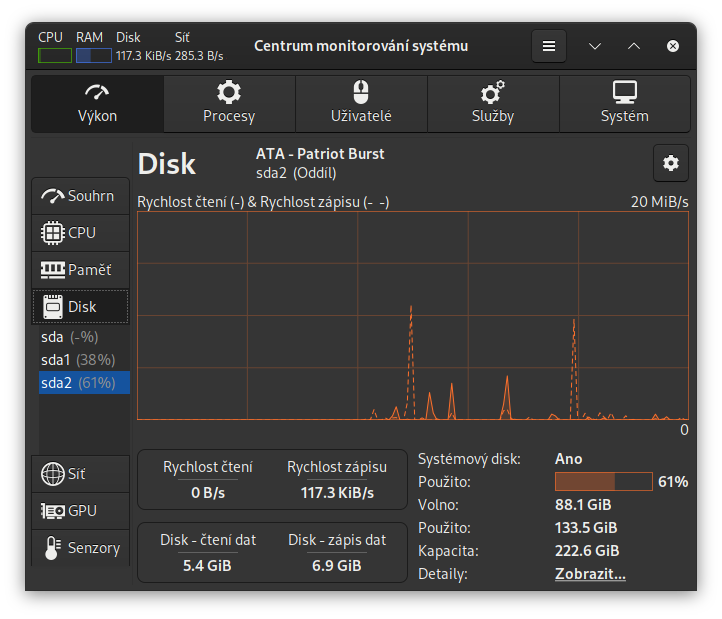Click the Senzory thermometer icon
Image resolution: width=722 pixels, height=619 pixels.
pos(52,548)
